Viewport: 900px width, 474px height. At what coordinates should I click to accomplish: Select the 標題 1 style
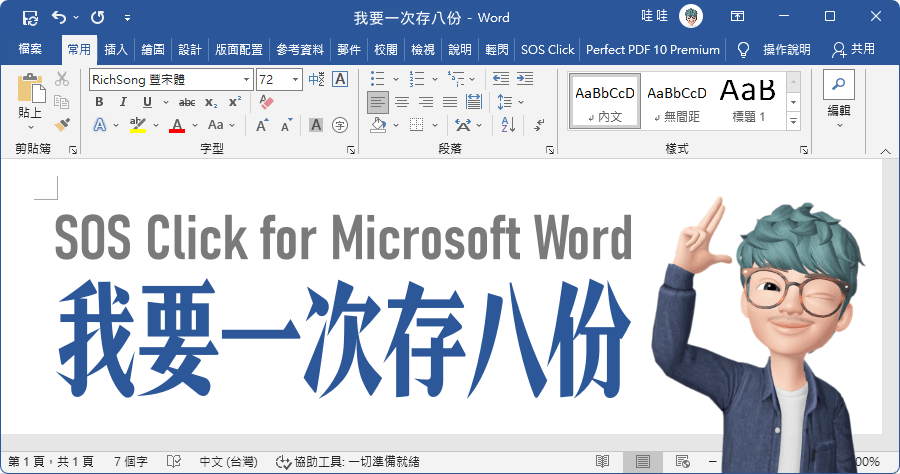(748, 102)
